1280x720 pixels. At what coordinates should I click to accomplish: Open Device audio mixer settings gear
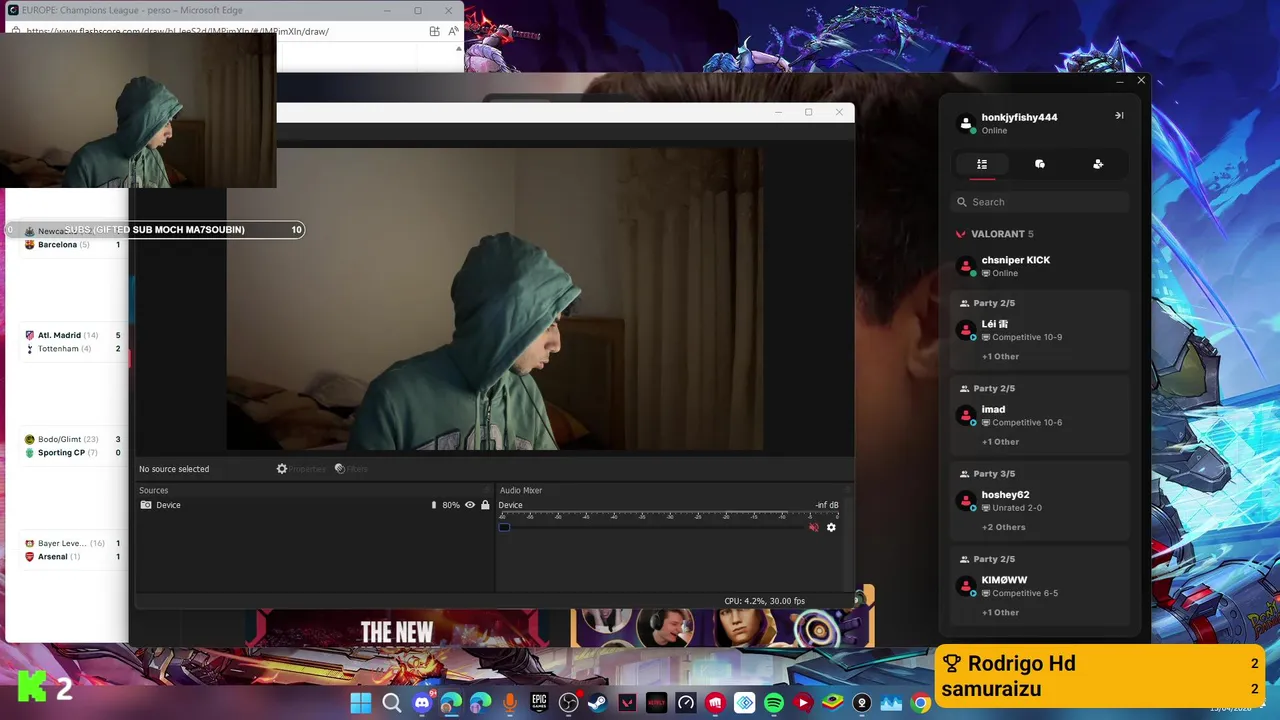[831, 527]
